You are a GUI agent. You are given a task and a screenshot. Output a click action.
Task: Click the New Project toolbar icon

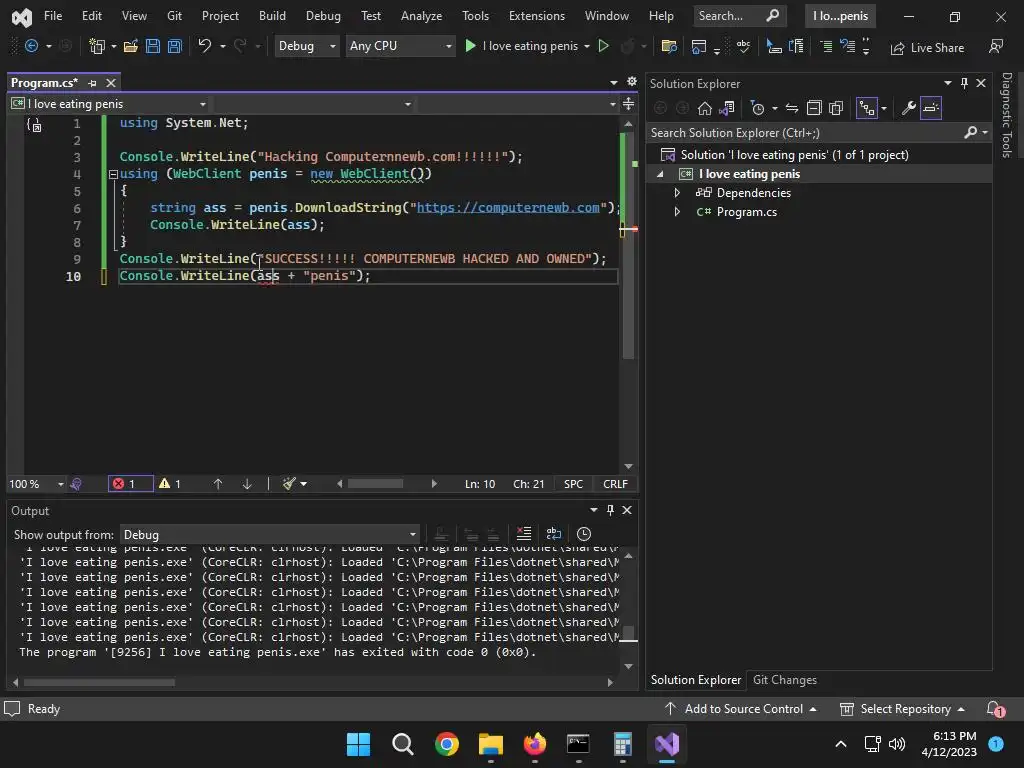pyautogui.click(x=97, y=46)
